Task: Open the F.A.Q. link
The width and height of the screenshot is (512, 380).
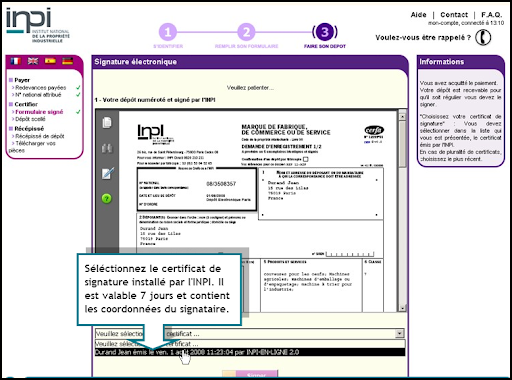Action: coord(491,15)
